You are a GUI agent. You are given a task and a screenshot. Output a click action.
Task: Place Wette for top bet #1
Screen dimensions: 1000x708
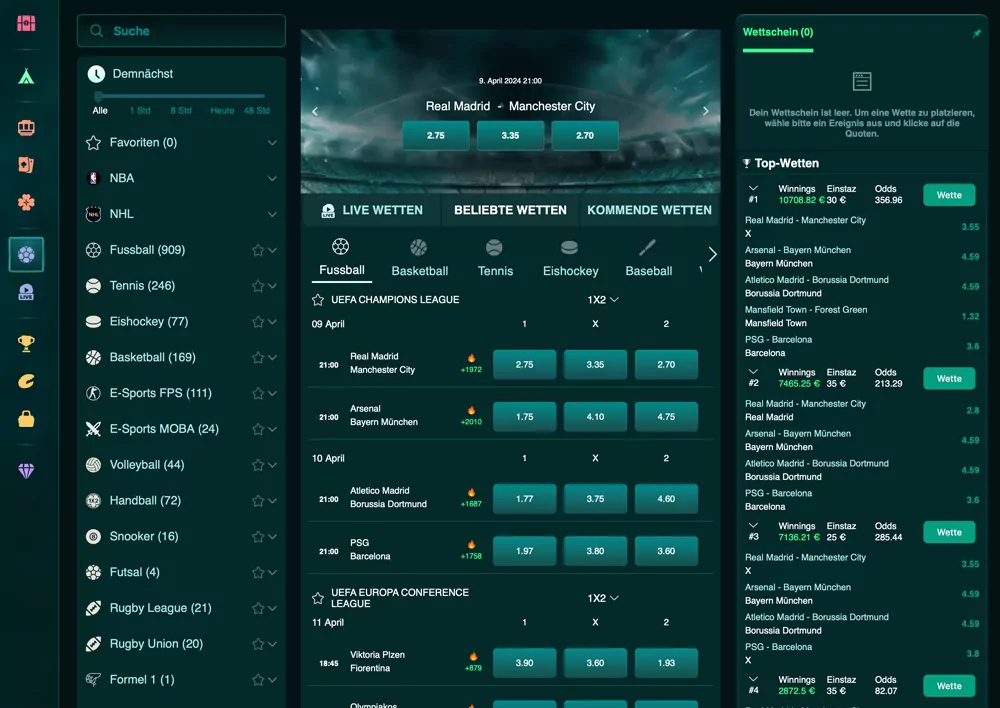point(949,195)
